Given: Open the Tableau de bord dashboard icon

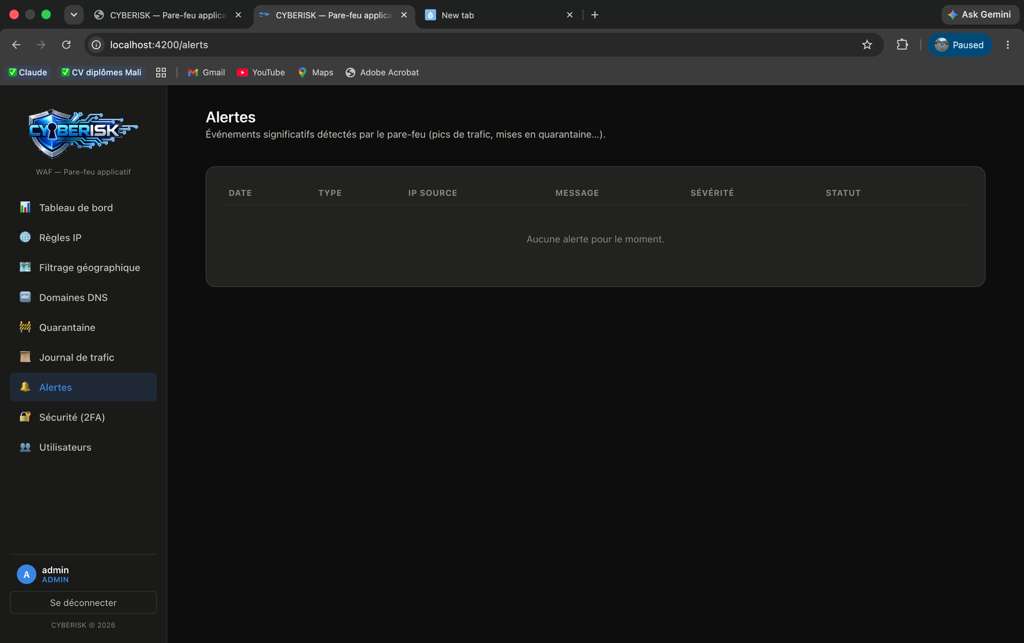Looking at the screenshot, I should click(x=25, y=207).
